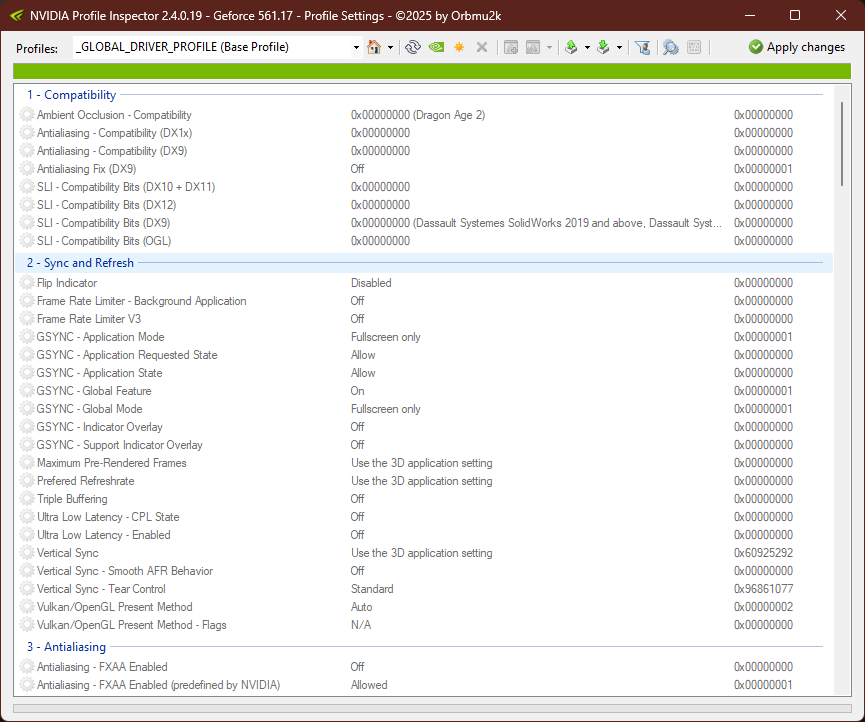865x722 pixels.
Task: Open the dropdown arrow next to the home icon
Action: coord(391,47)
